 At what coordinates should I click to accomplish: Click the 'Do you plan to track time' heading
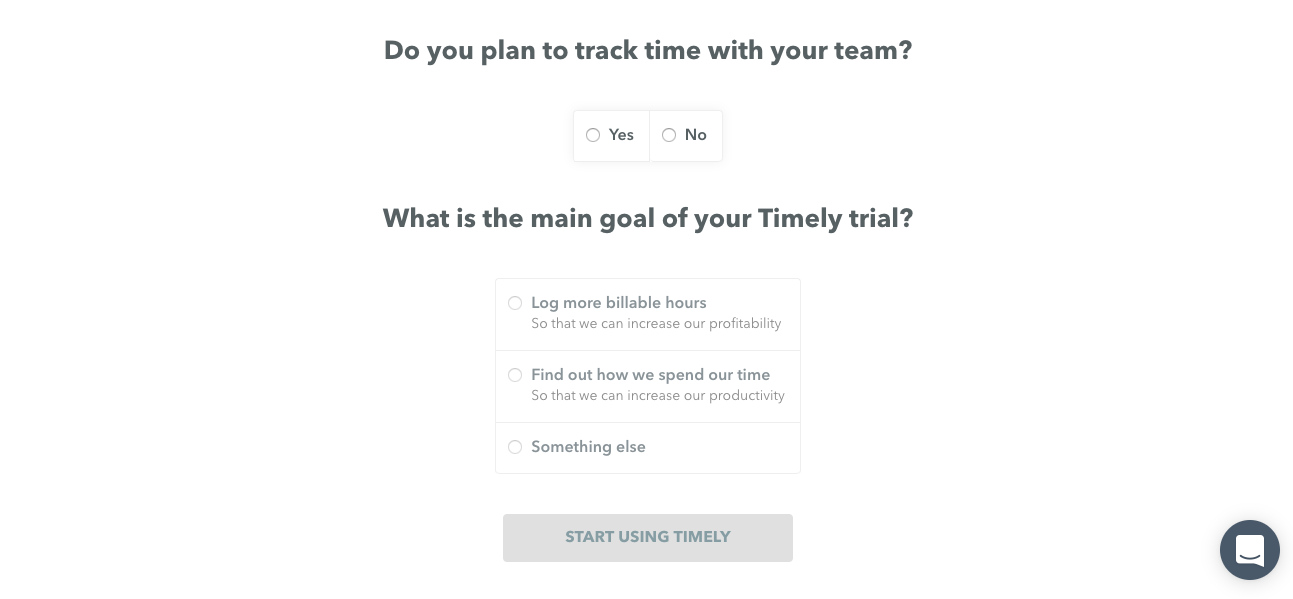(x=648, y=51)
